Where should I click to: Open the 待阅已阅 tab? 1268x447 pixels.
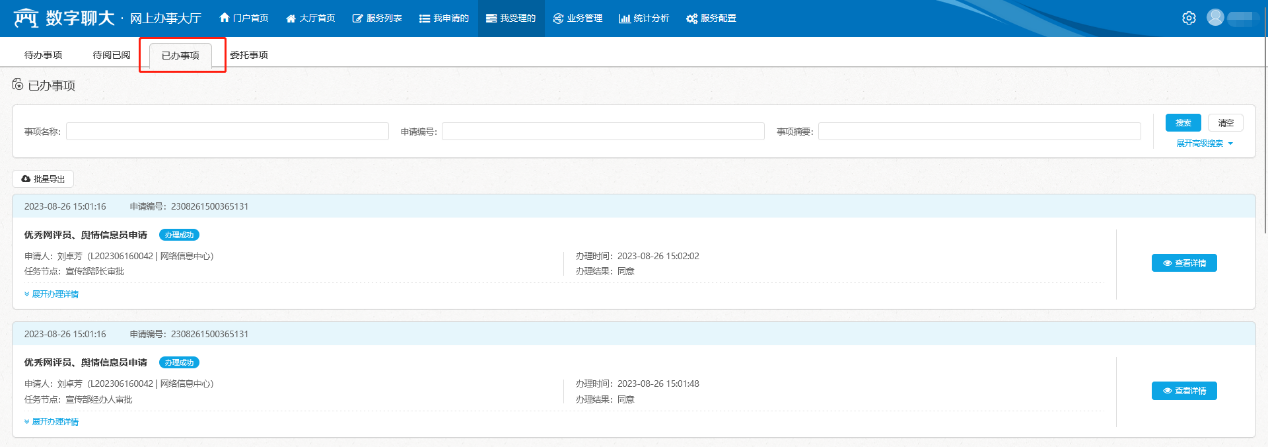(x=111, y=55)
